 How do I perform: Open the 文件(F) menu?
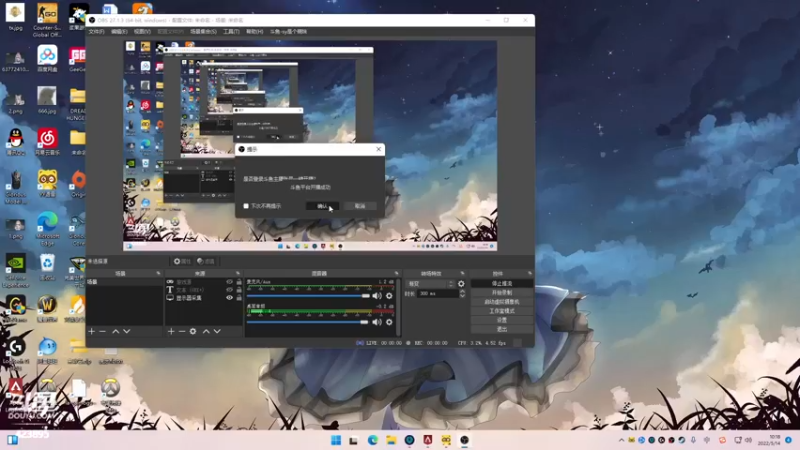point(96,32)
